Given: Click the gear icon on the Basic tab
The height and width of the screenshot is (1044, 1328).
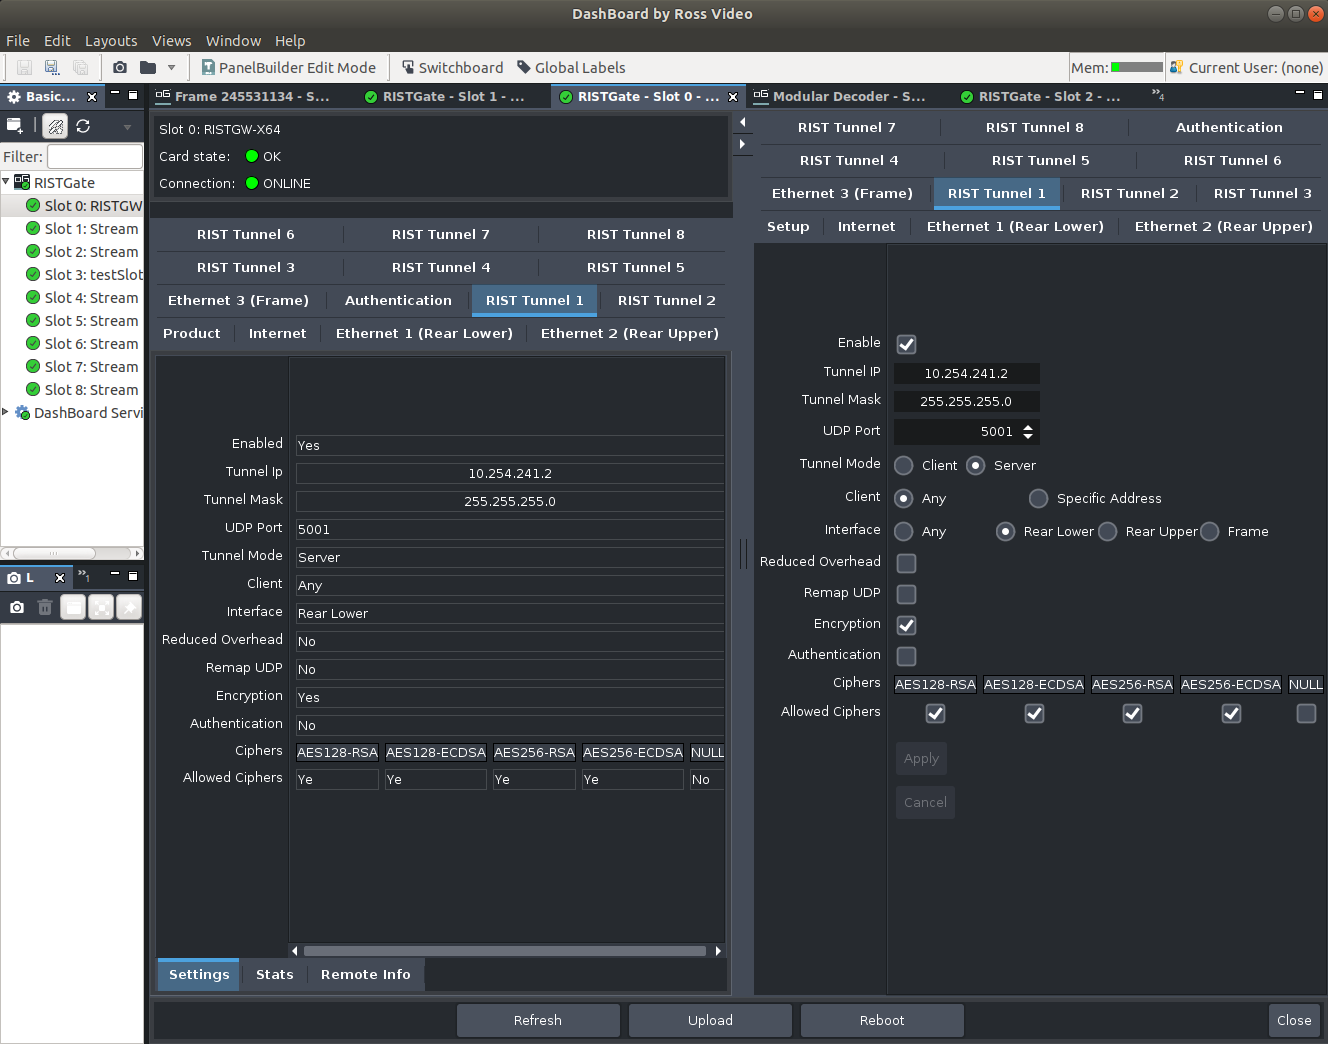Looking at the screenshot, I should click(14, 96).
